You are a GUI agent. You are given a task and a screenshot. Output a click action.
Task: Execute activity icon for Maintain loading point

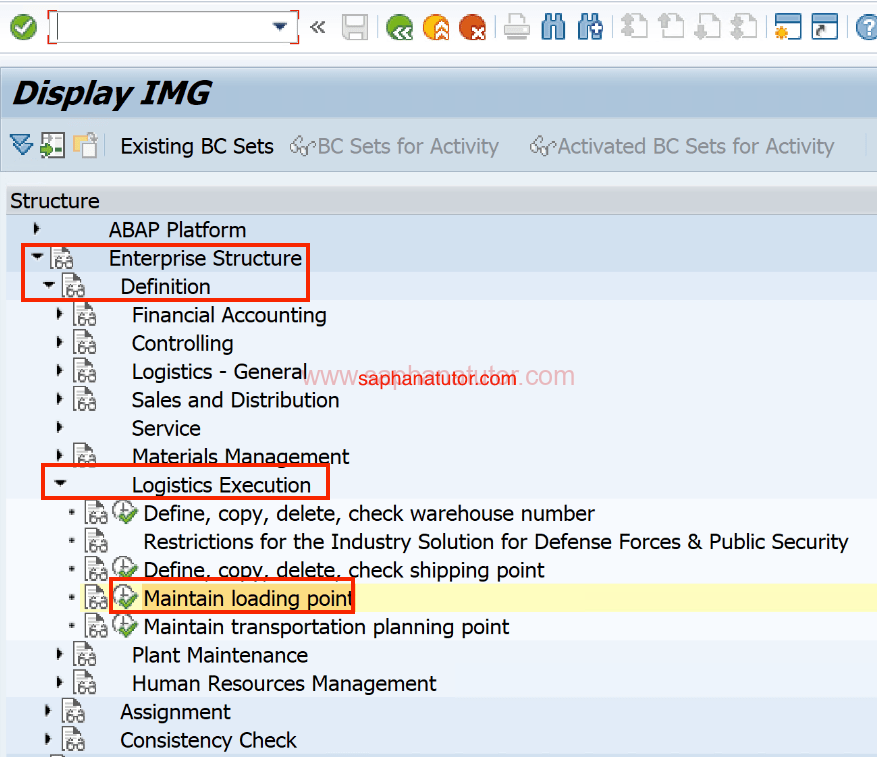(125, 597)
